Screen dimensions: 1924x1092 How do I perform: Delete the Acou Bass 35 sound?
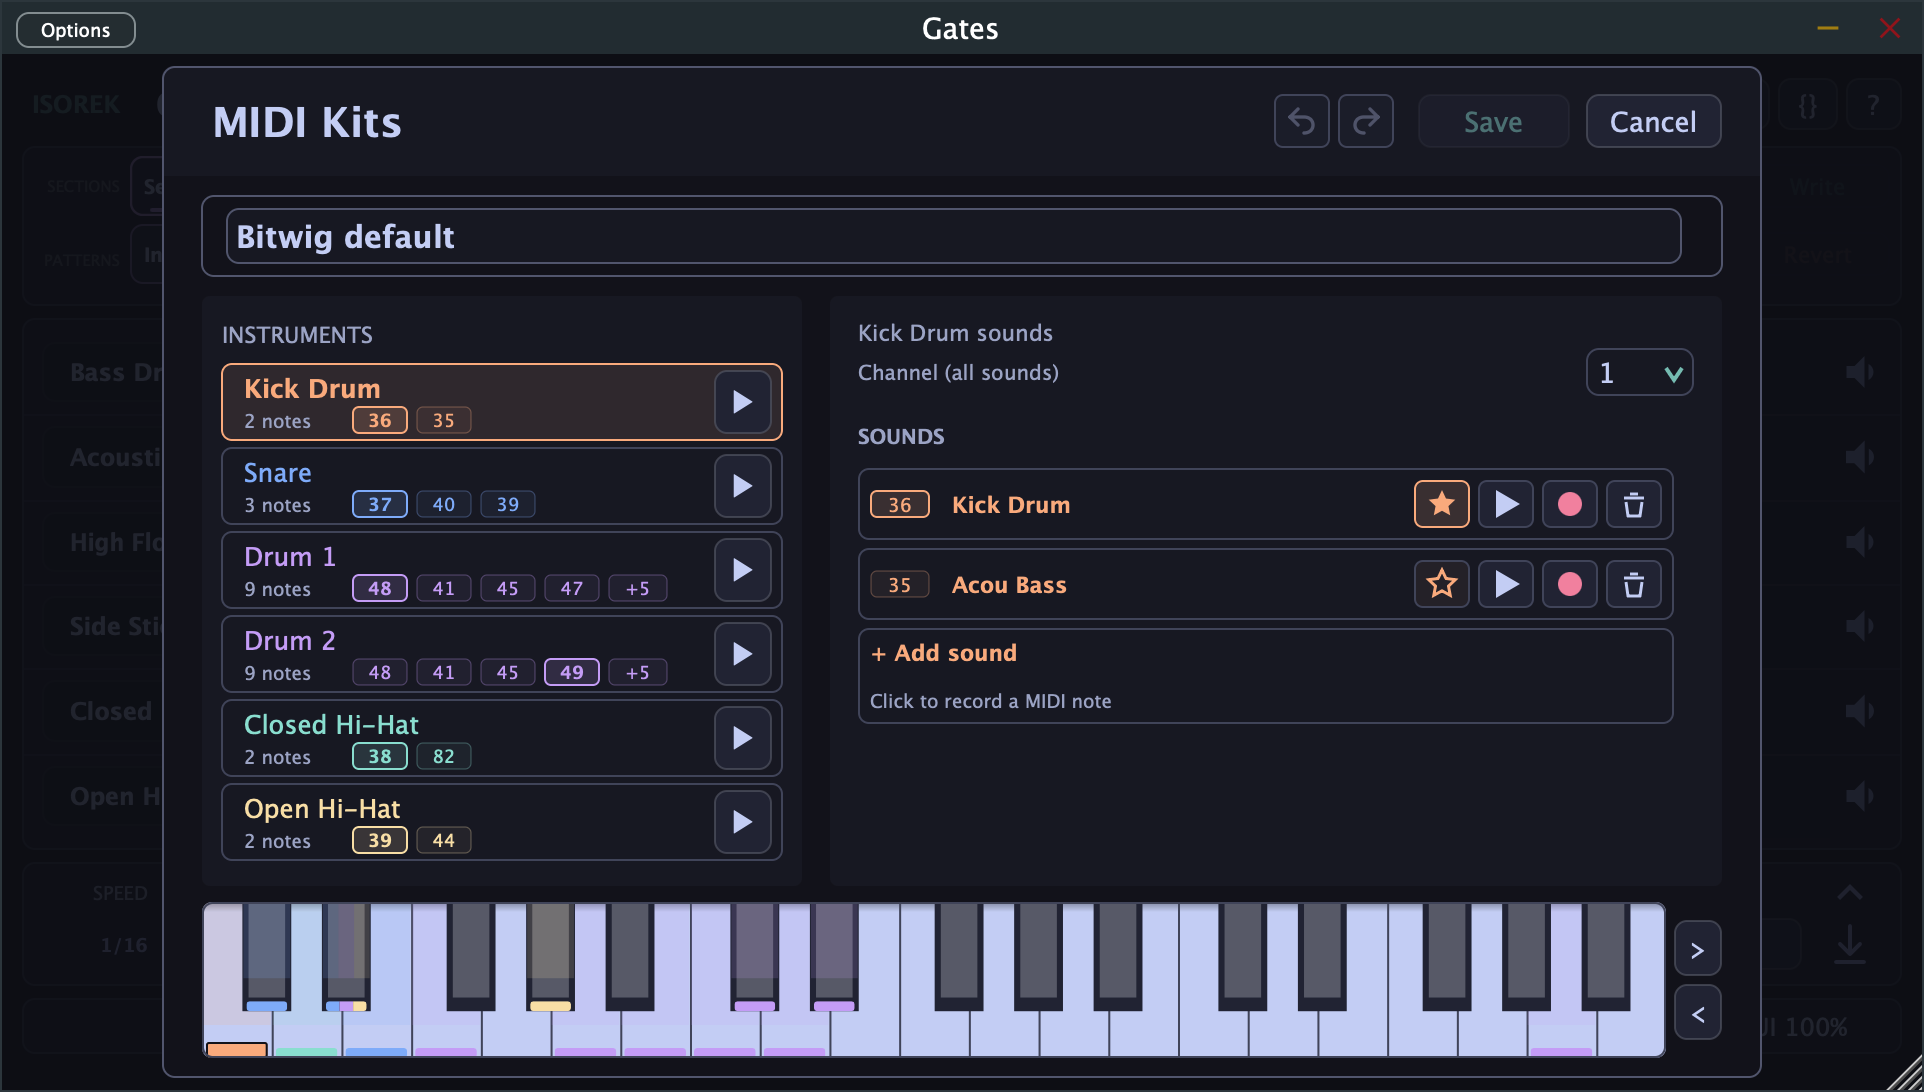coord(1633,584)
